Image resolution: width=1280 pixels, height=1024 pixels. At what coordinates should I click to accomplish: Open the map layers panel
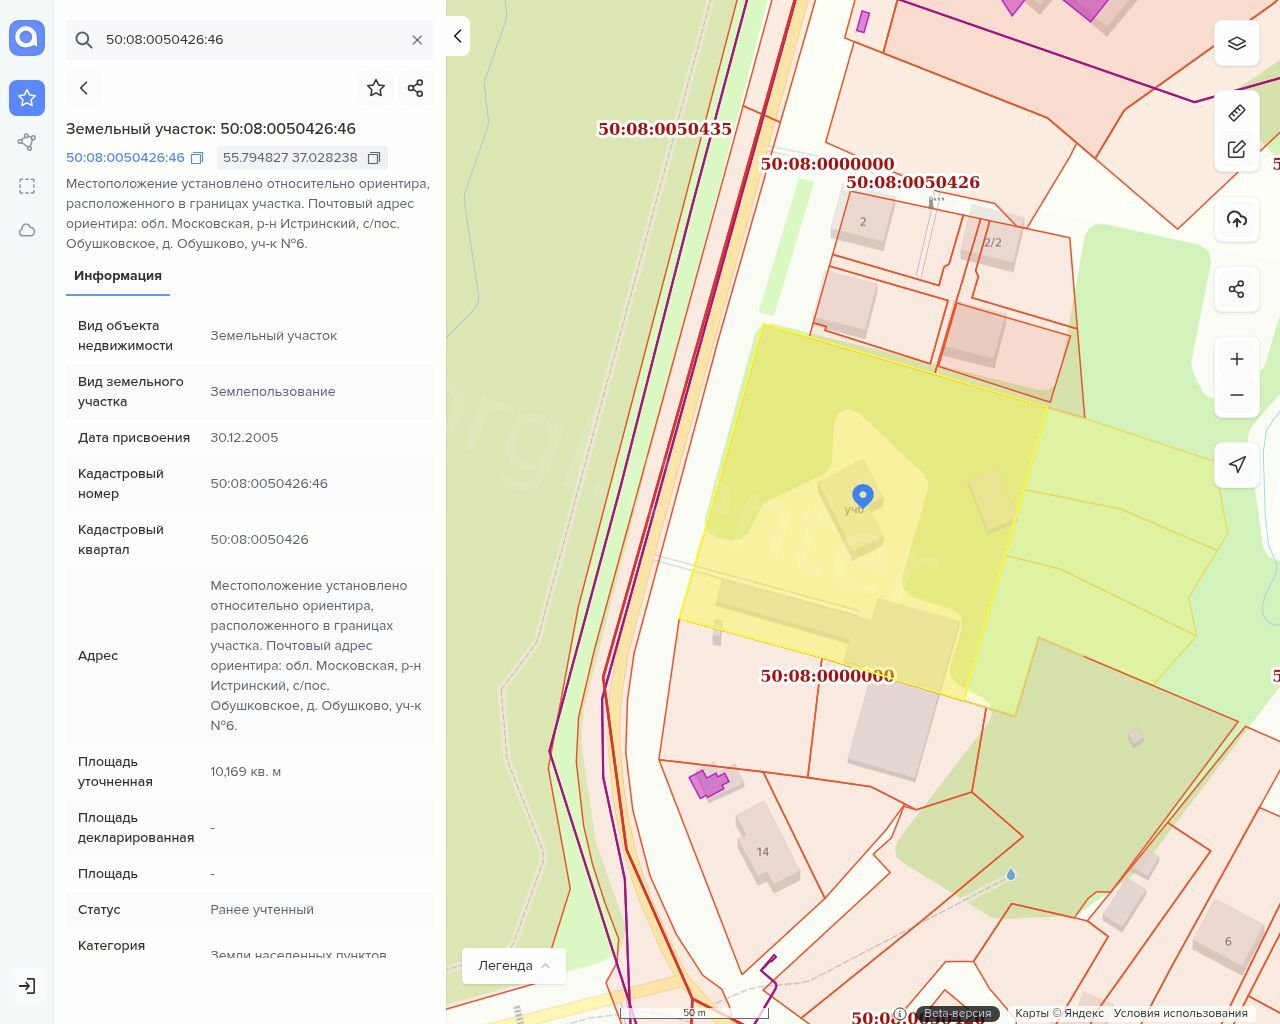(x=1237, y=43)
